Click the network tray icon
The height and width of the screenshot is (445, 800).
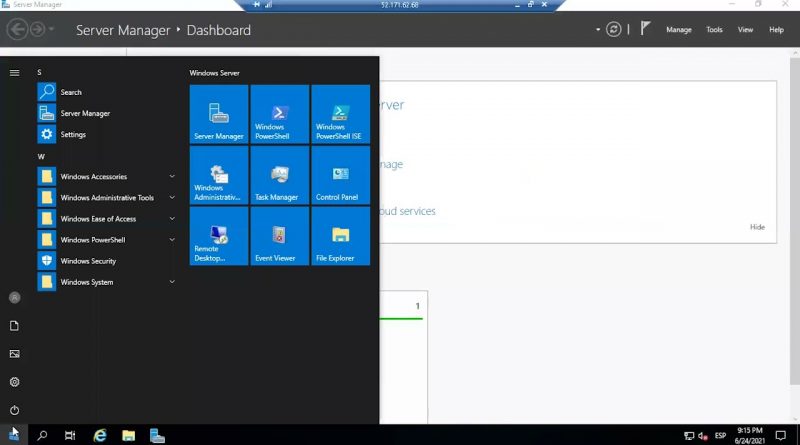coord(689,436)
